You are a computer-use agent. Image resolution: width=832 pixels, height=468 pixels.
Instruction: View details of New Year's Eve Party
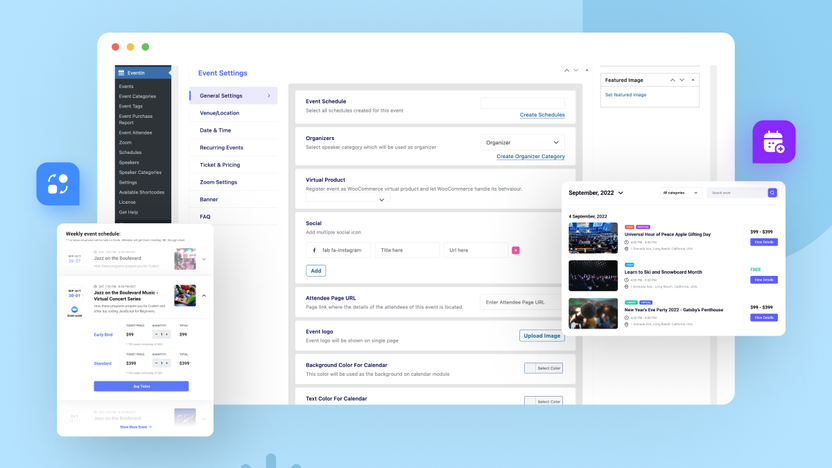point(764,317)
